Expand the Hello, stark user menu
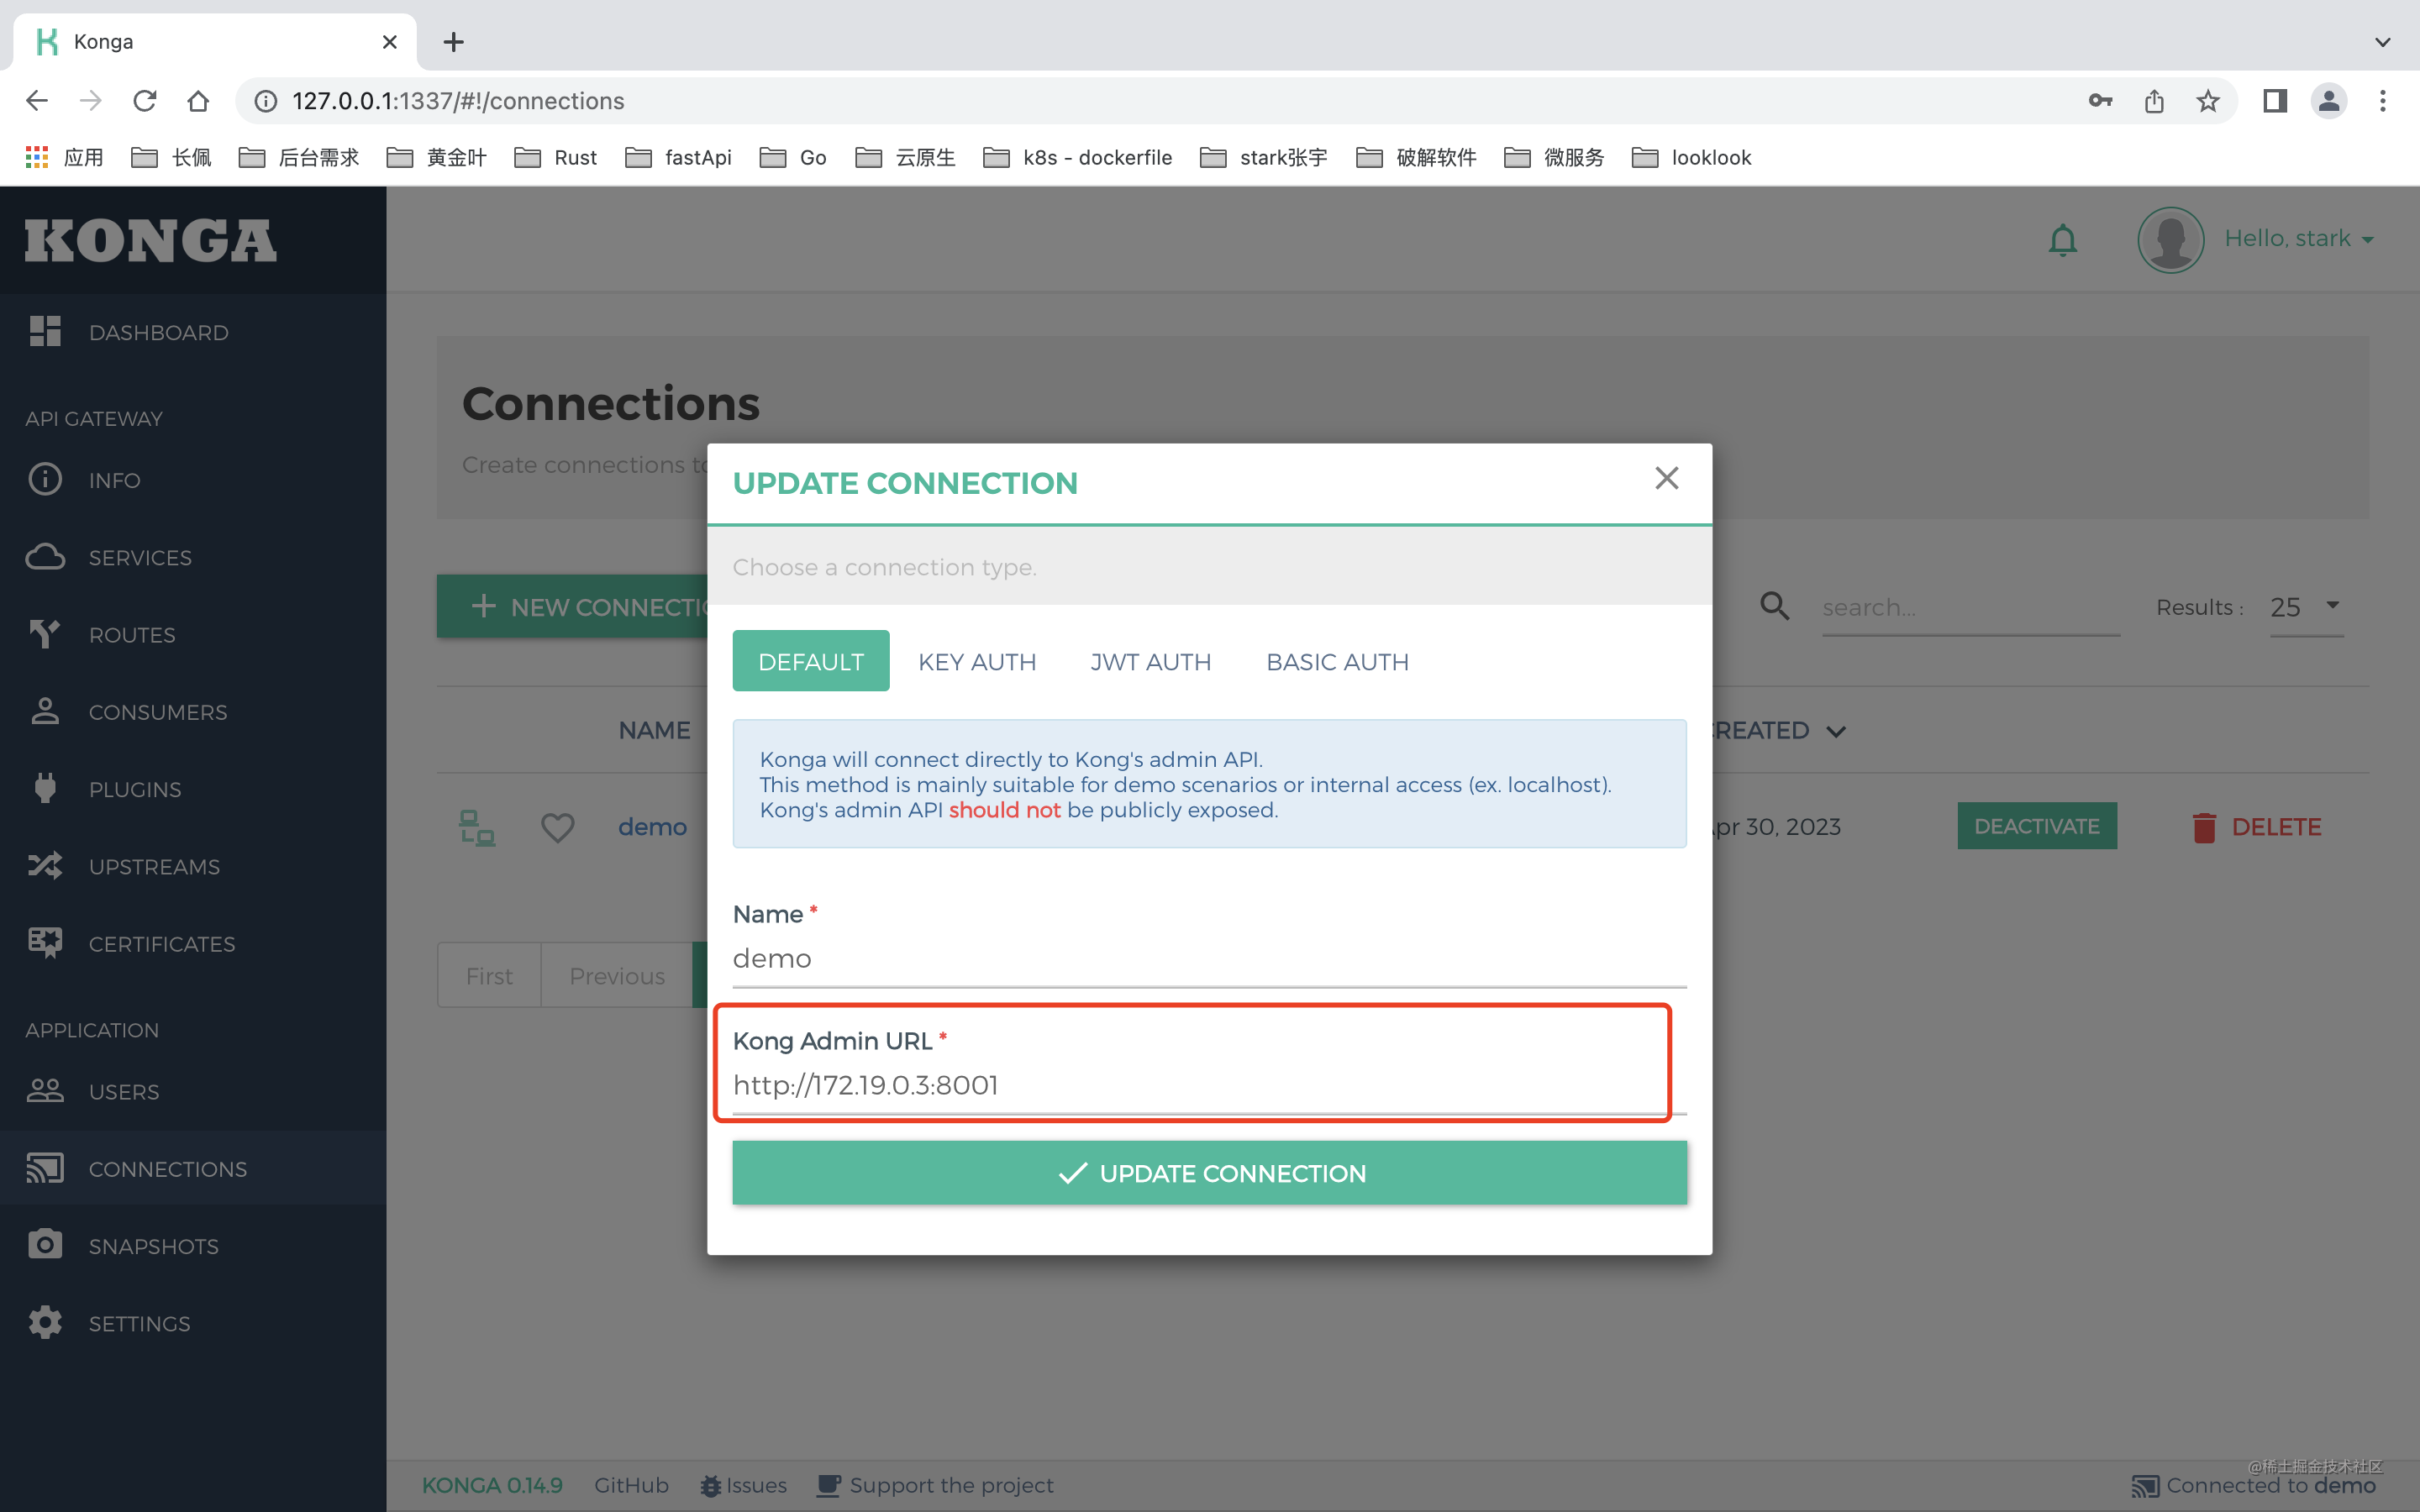 point(2298,239)
